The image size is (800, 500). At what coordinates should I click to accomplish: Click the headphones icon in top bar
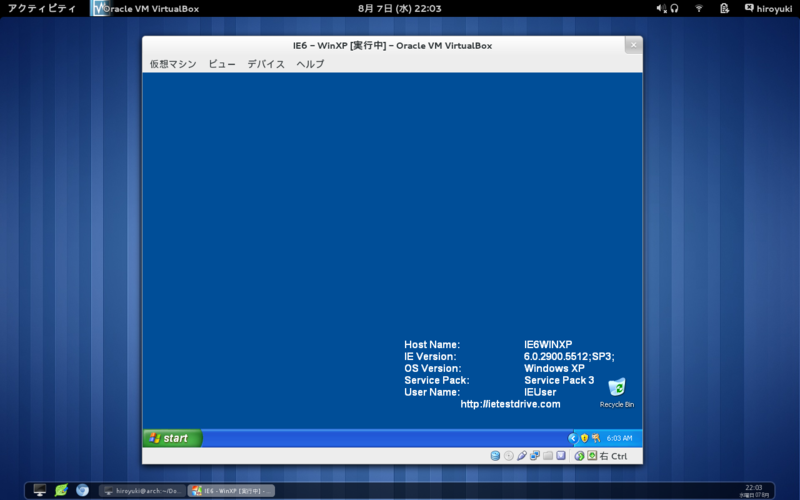[674, 8]
